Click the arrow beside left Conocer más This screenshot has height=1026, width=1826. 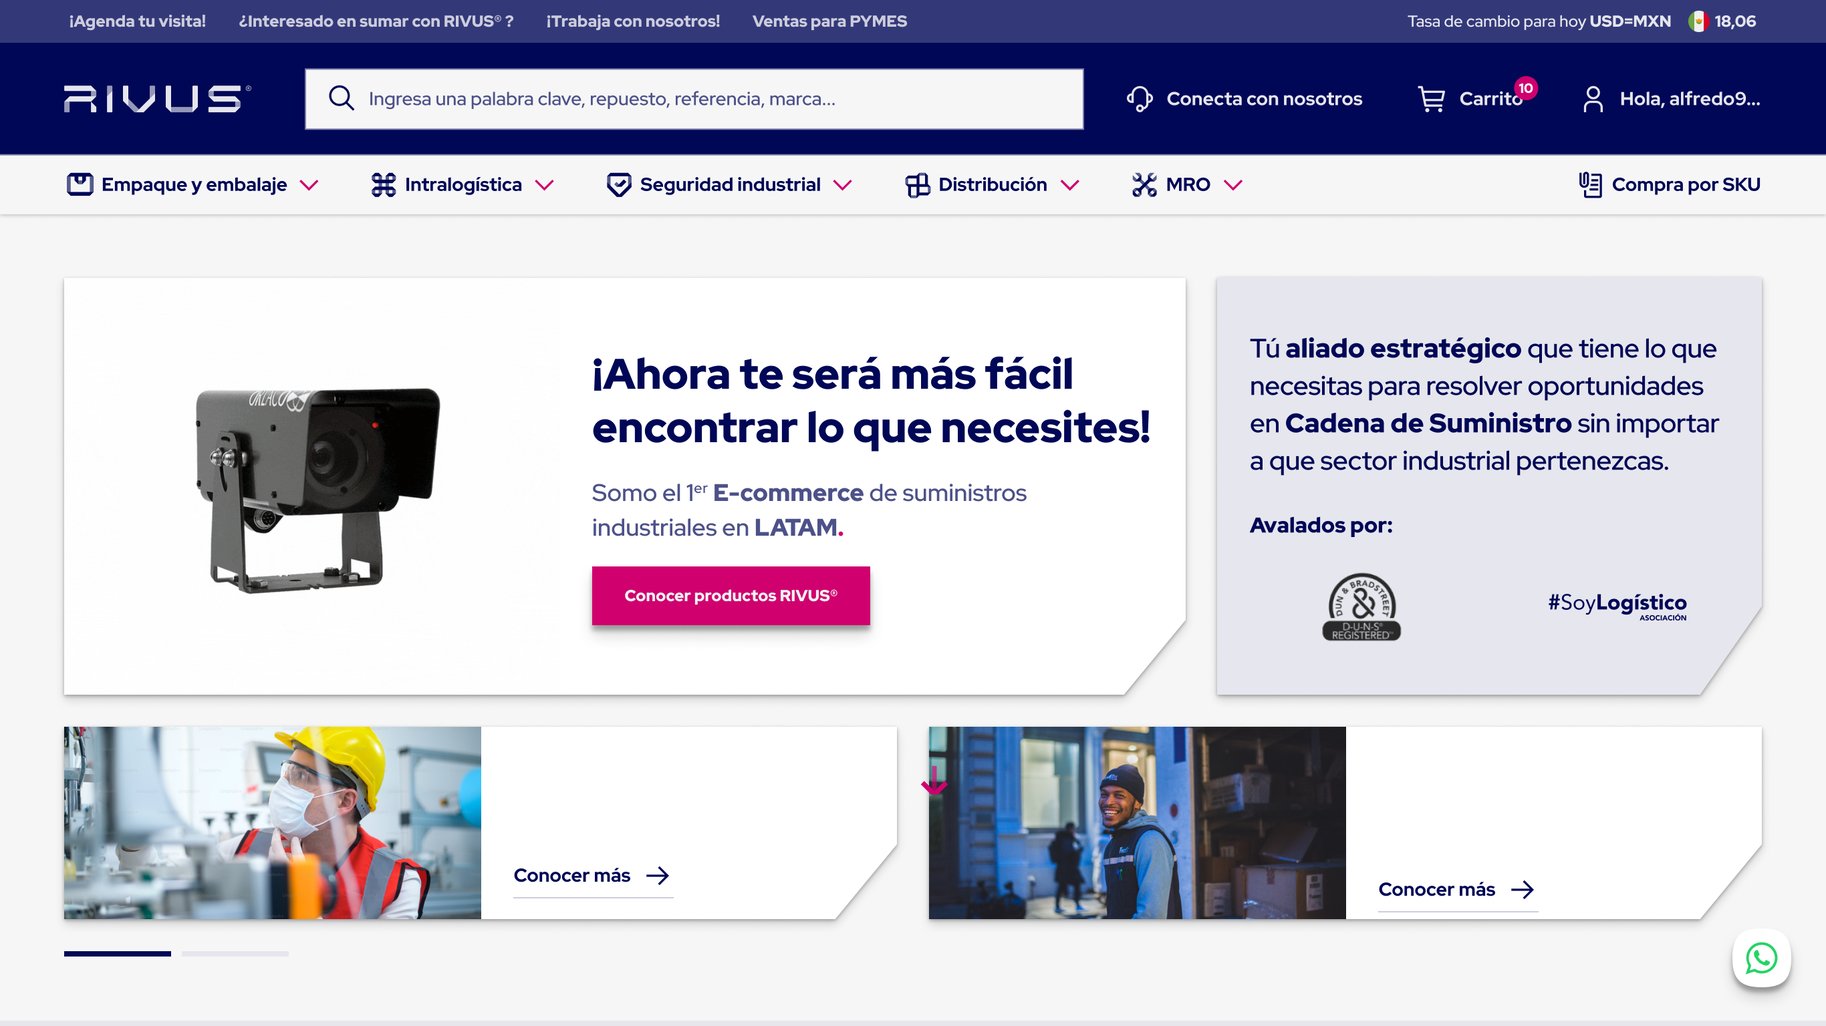click(x=657, y=876)
